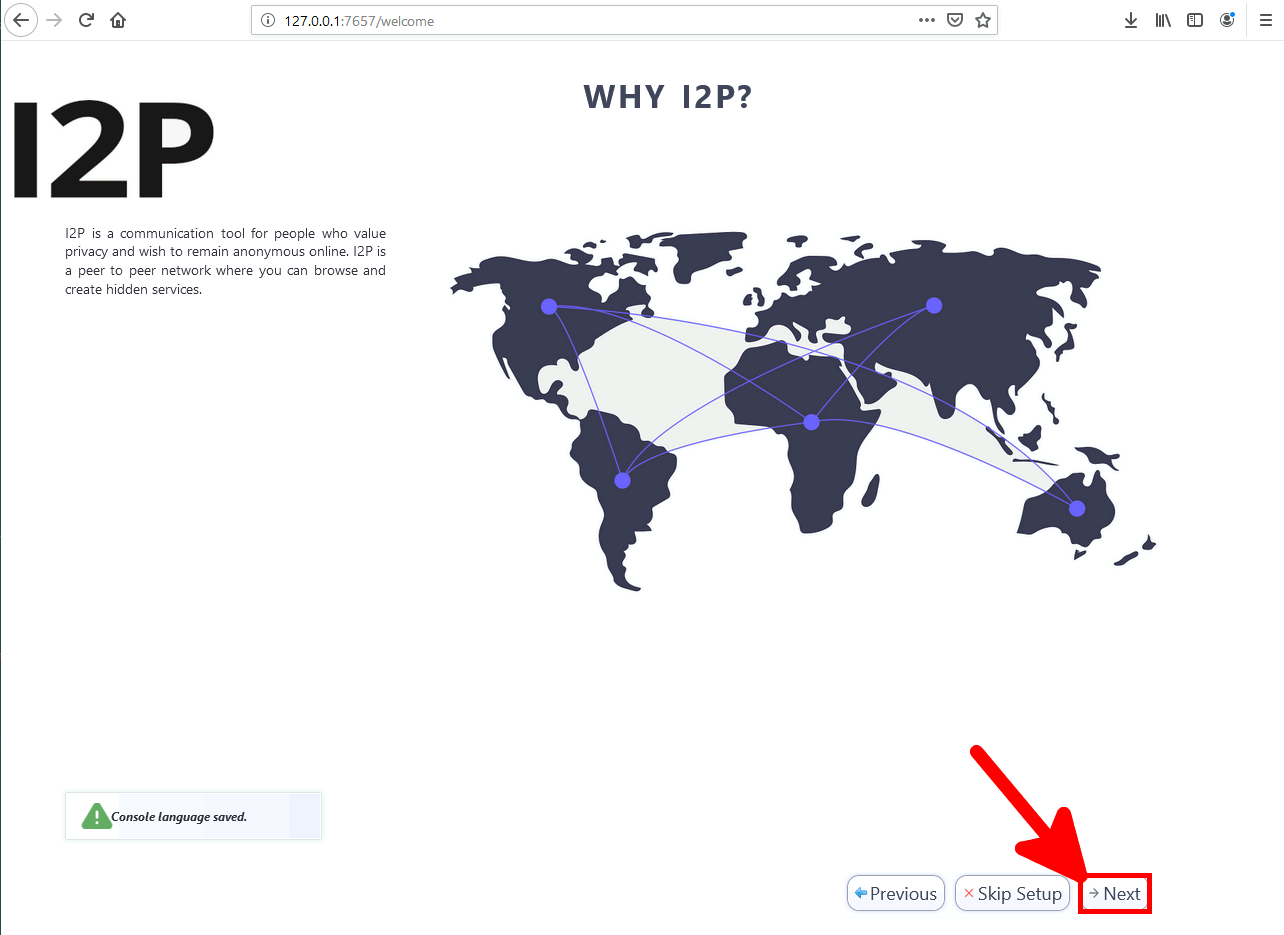The height and width of the screenshot is (935, 1284).
Task: Open the Library bookshelf icon
Action: click(x=1163, y=20)
